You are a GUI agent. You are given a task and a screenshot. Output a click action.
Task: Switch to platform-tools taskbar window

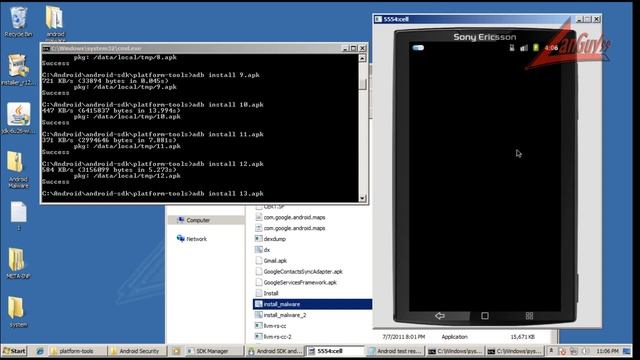click(77, 351)
